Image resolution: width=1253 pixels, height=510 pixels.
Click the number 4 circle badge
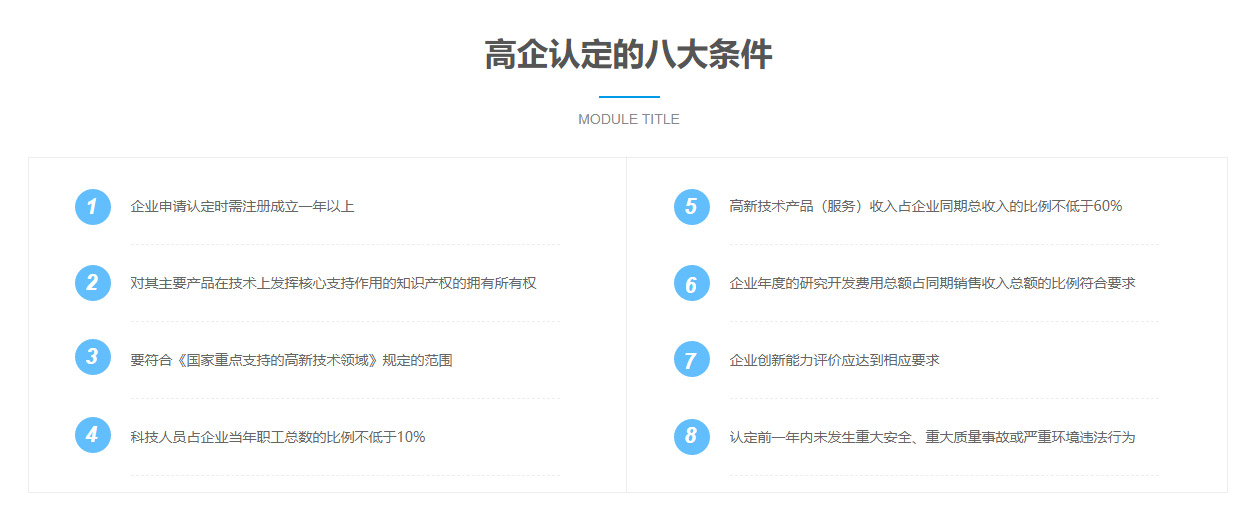click(92, 435)
